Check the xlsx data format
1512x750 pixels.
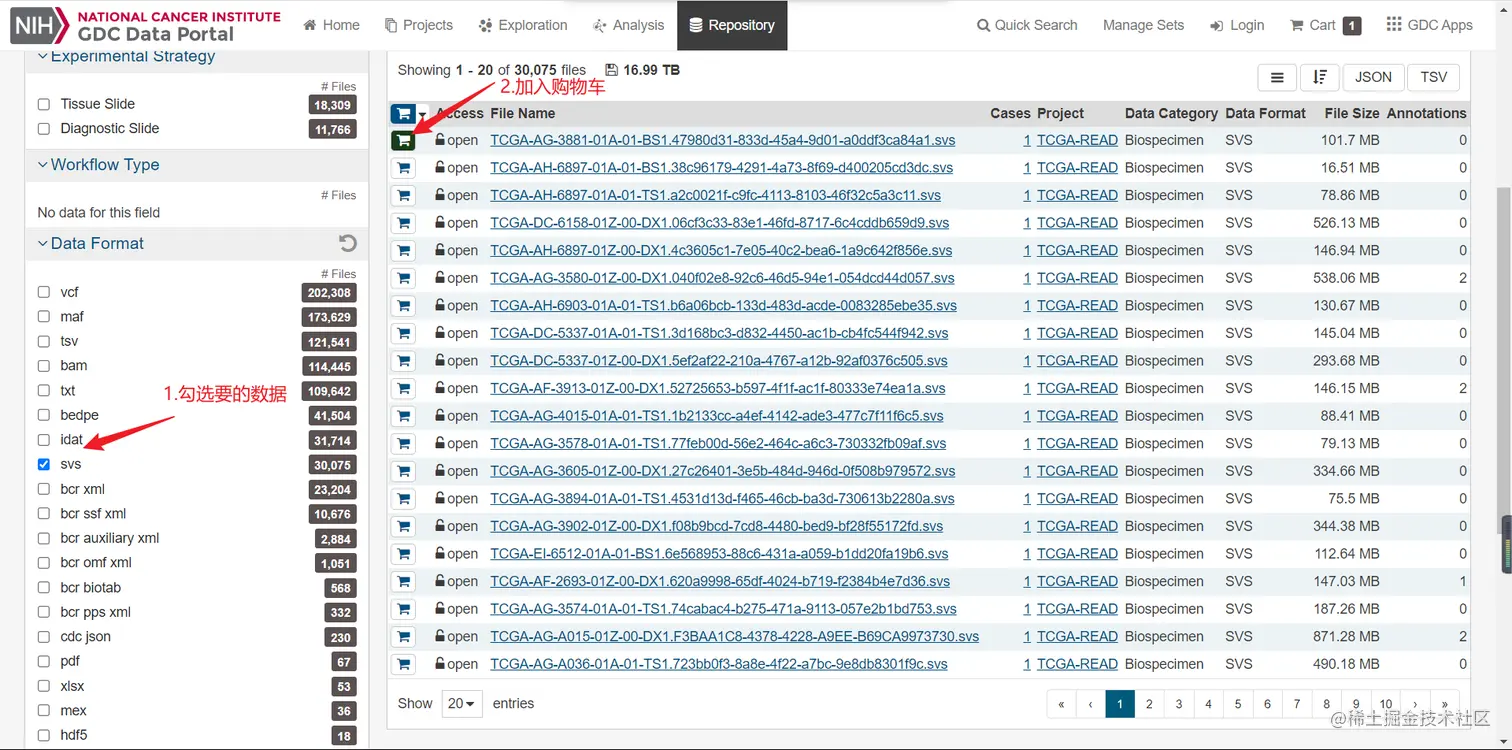pyautogui.click(x=44, y=686)
